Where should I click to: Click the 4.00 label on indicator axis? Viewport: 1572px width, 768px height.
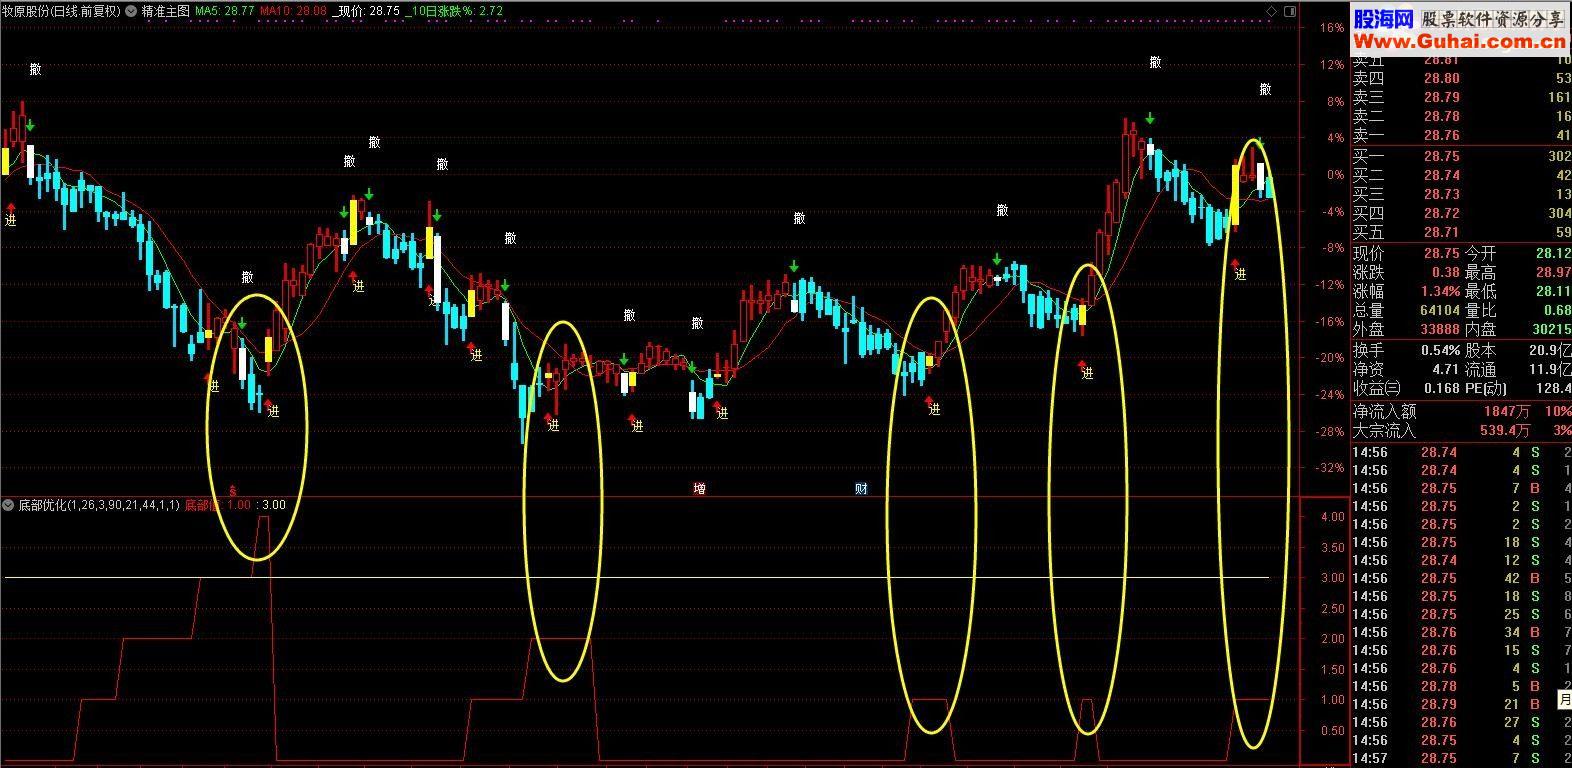[x=1332, y=517]
